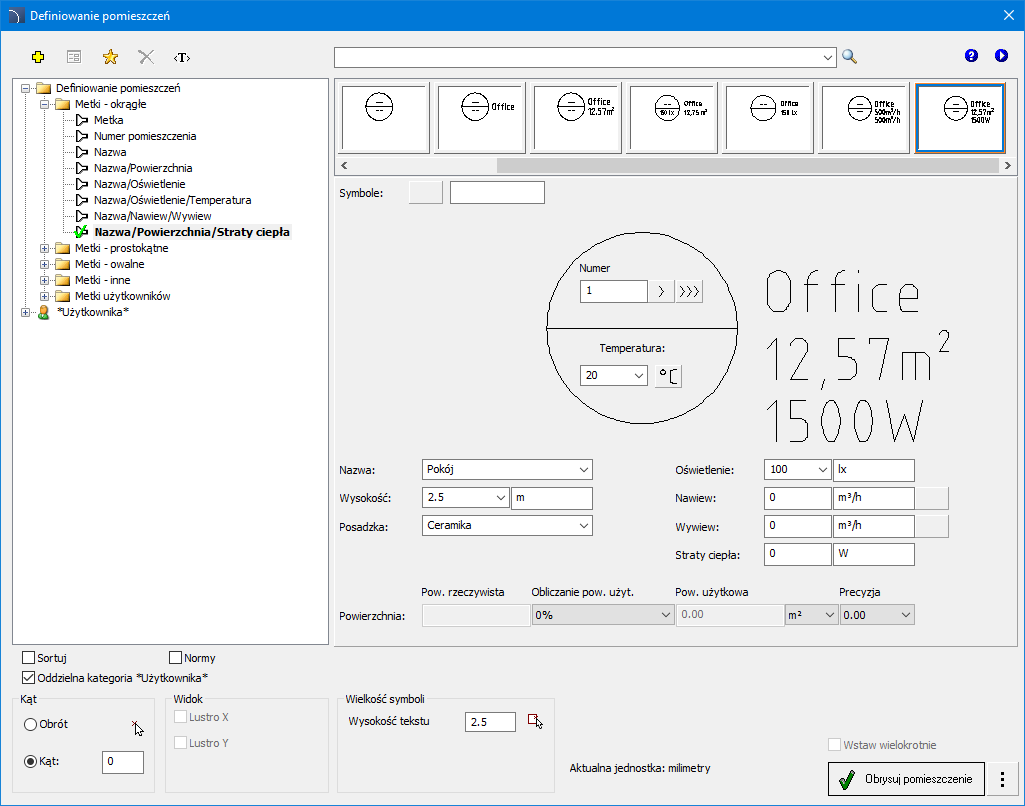Click the text style T icon

tap(181, 57)
